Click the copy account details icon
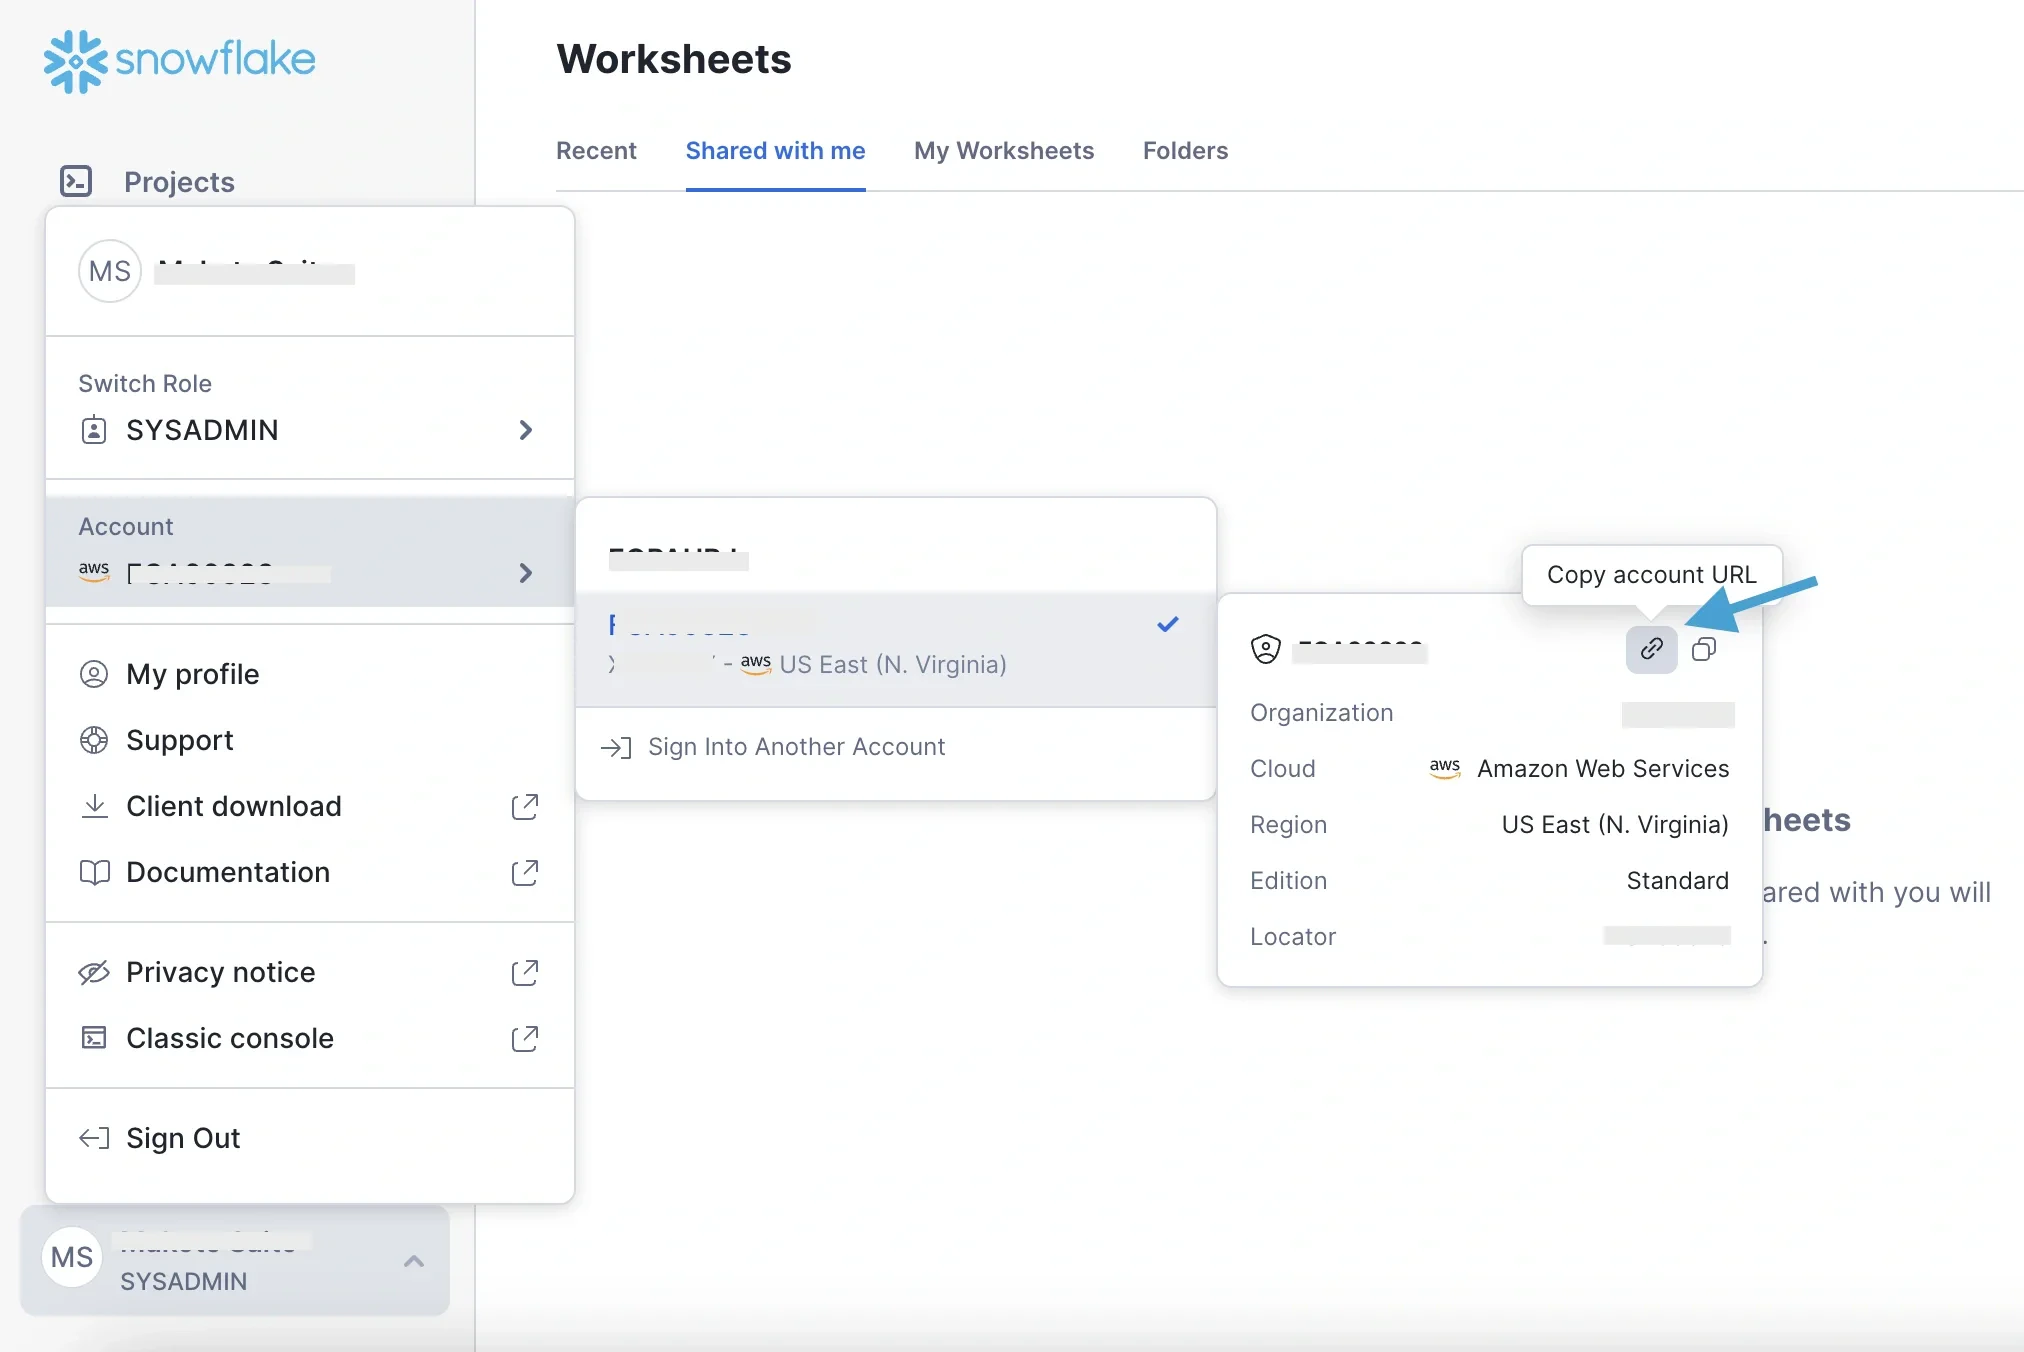2024x1352 pixels. point(1704,649)
